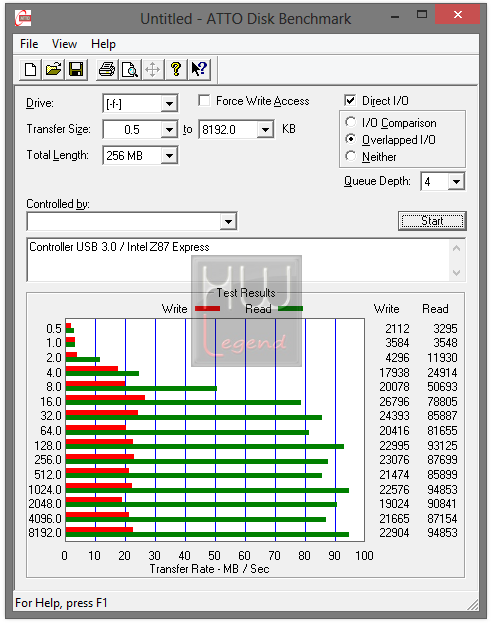Click the Read value 11930

[x=442, y=358]
